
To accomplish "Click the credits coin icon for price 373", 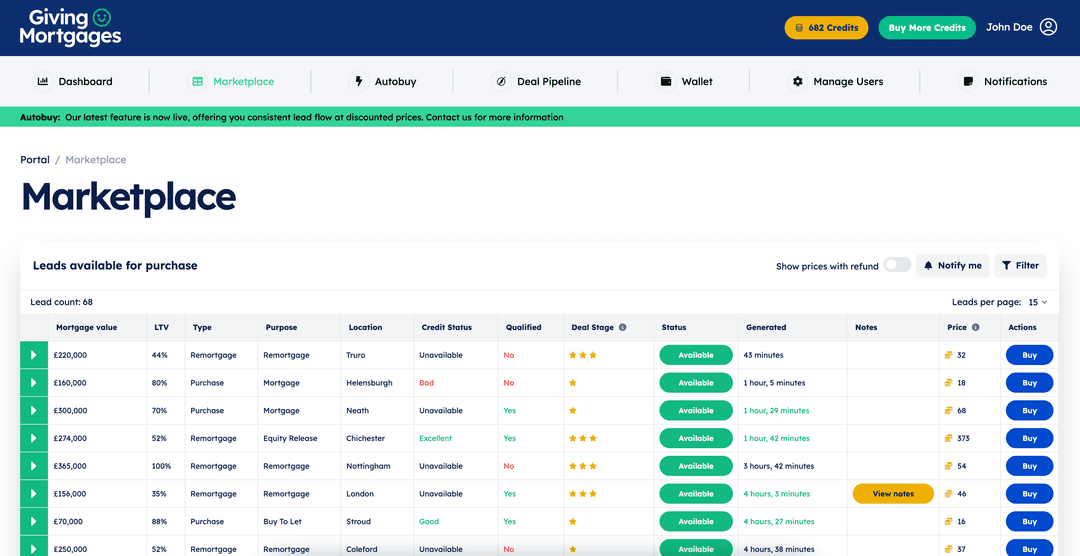I will (x=948, y=438).
